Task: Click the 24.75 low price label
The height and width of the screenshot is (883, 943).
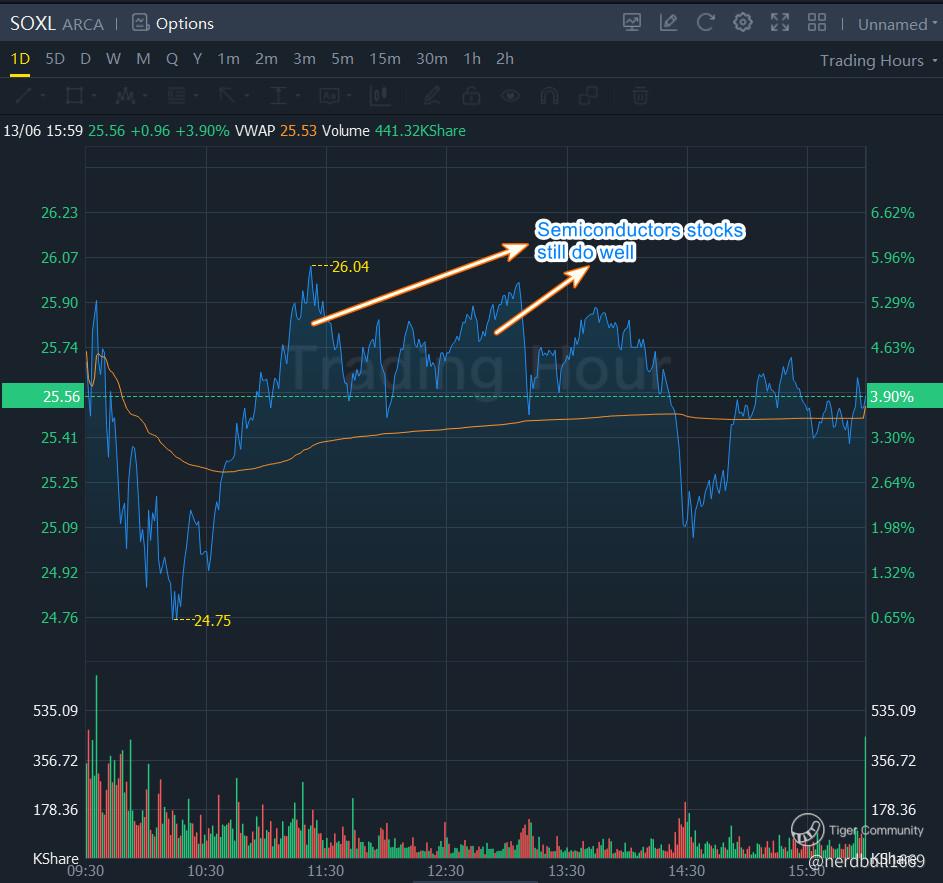Action: [x=212, y=620]
